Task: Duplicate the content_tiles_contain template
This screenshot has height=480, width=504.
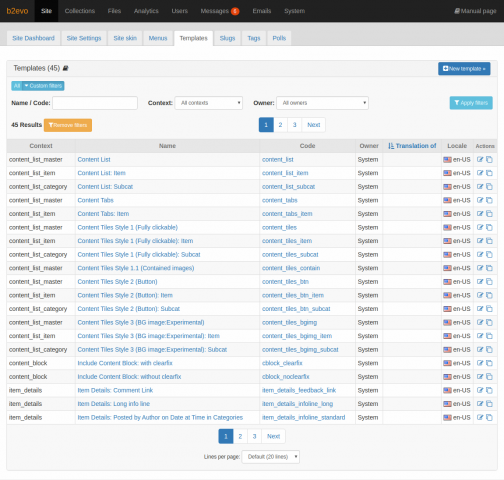Action: (489, 268)
